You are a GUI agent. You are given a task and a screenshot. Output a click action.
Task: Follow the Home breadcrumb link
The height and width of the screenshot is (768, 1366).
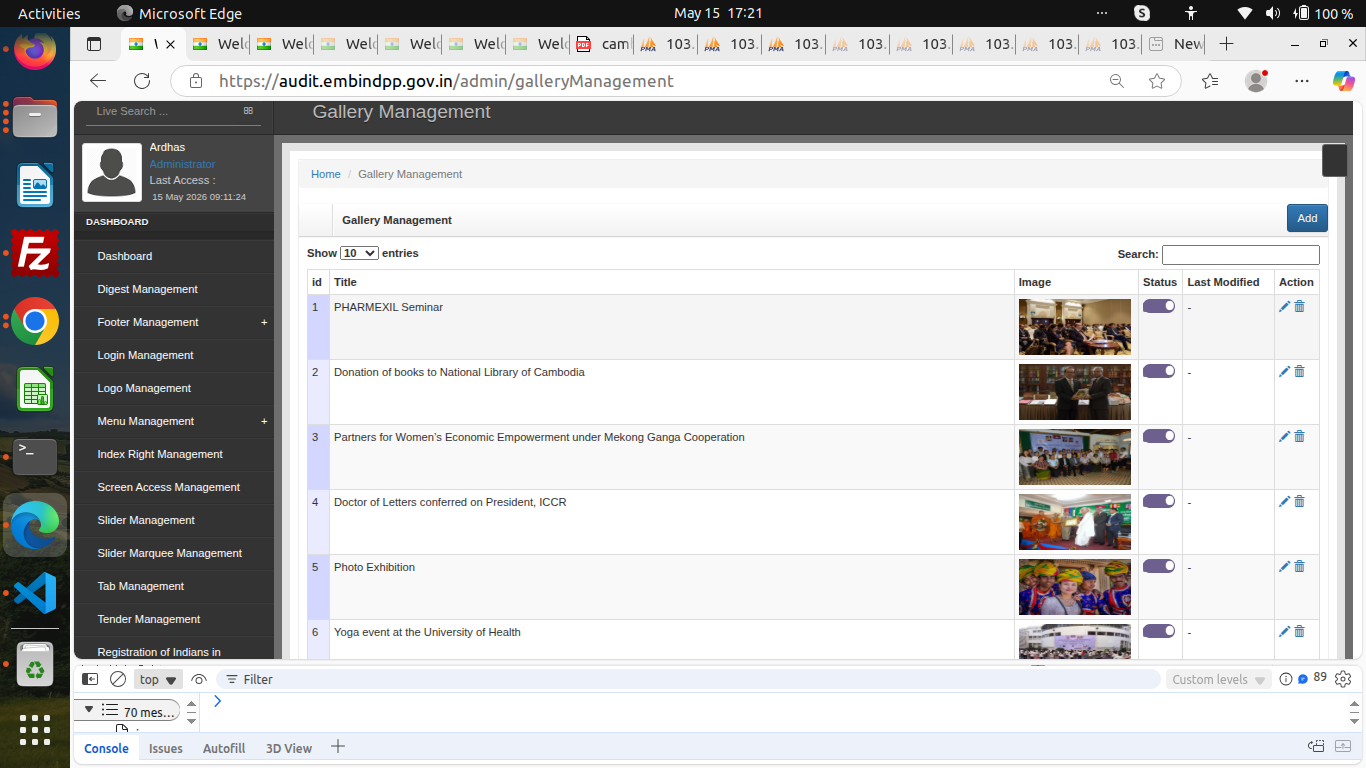[326, 174]
